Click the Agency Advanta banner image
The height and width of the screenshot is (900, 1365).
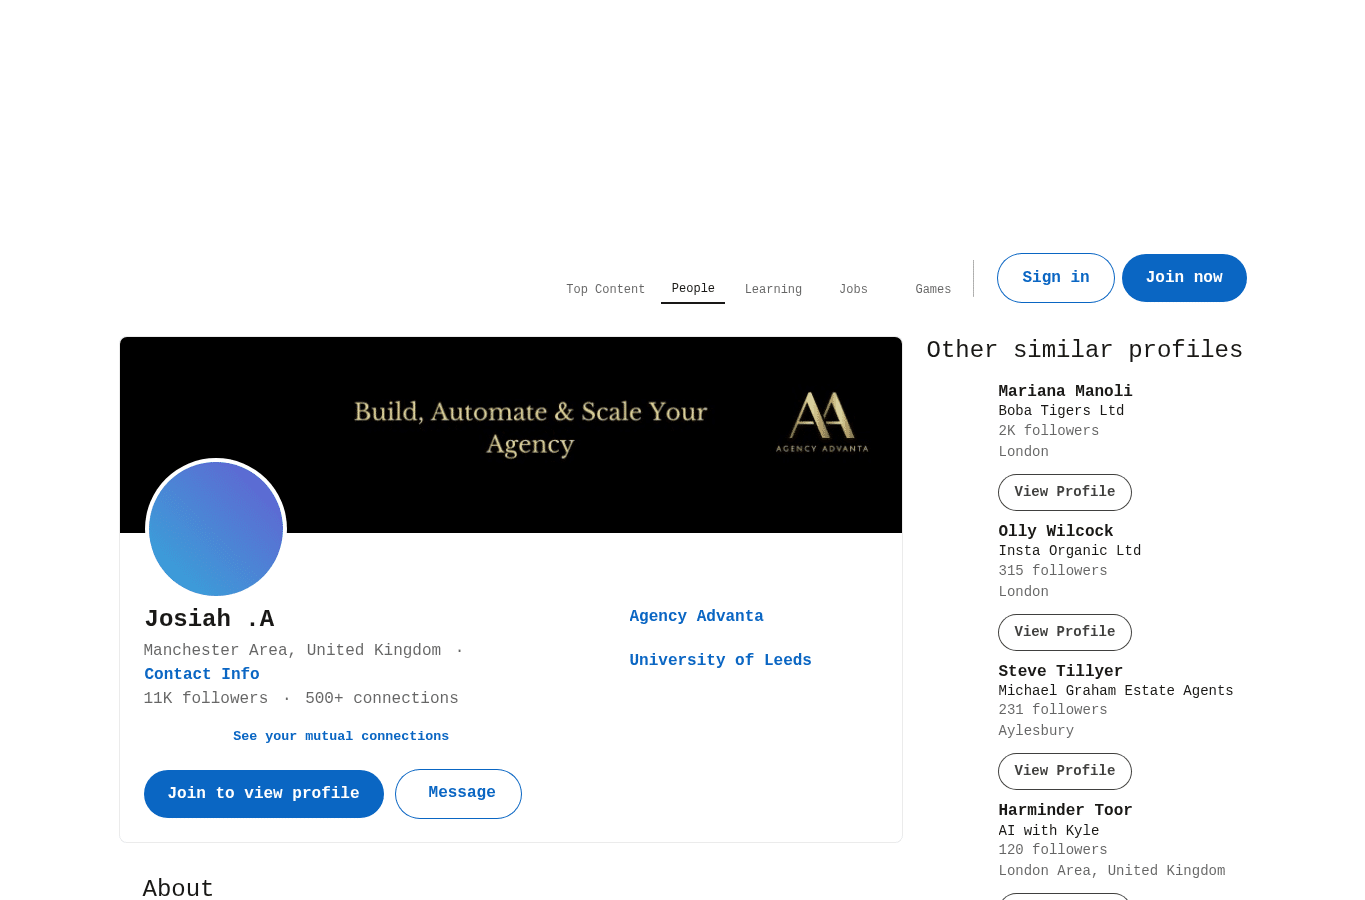[511, 435]
